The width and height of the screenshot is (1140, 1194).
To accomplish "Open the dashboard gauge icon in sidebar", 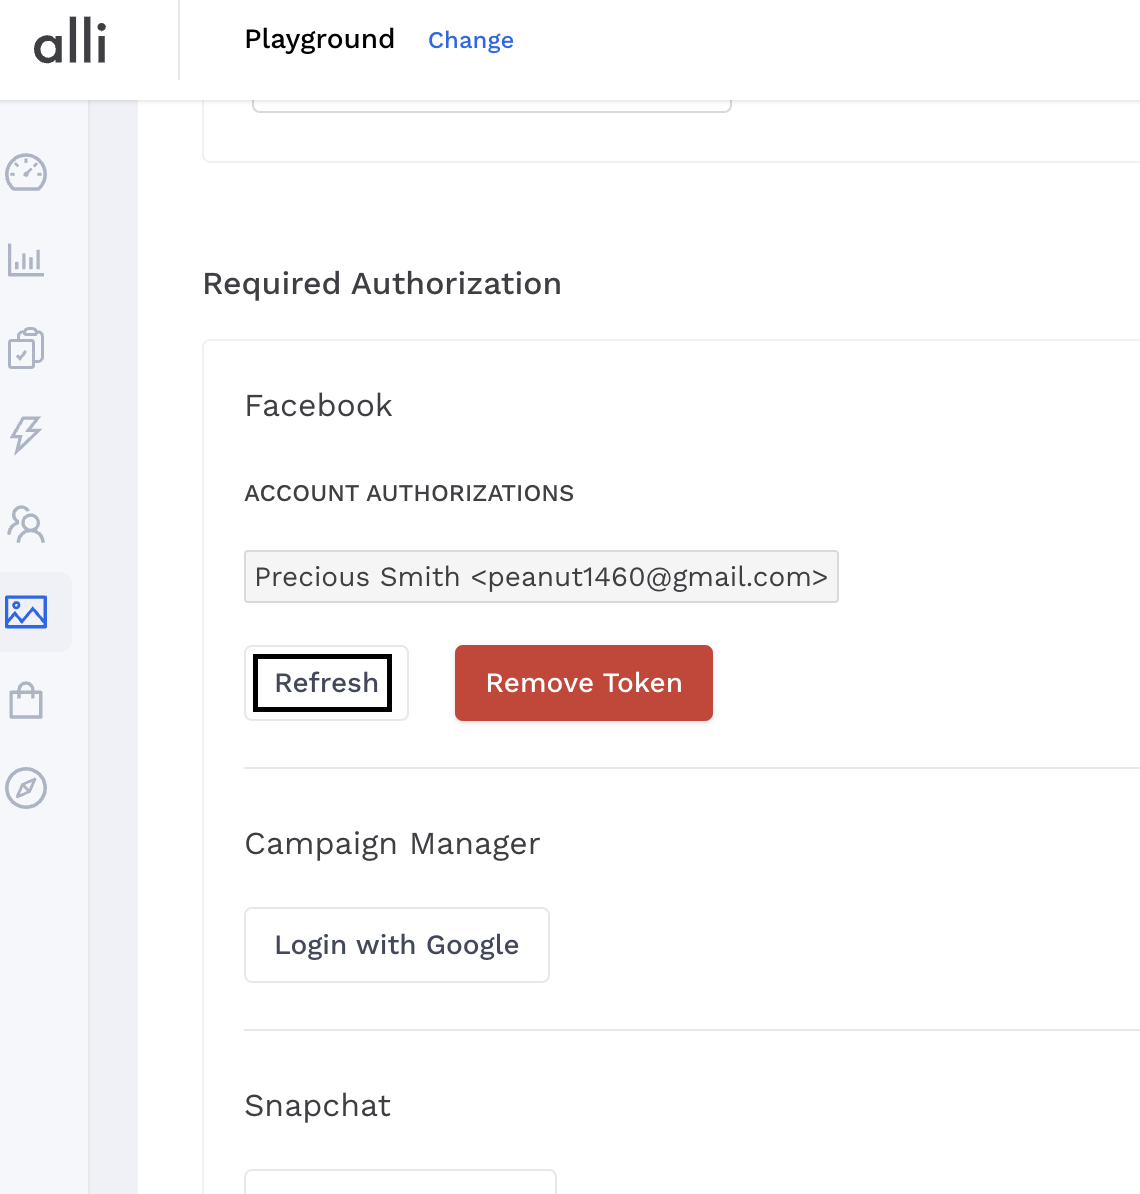I will (26, 173).
